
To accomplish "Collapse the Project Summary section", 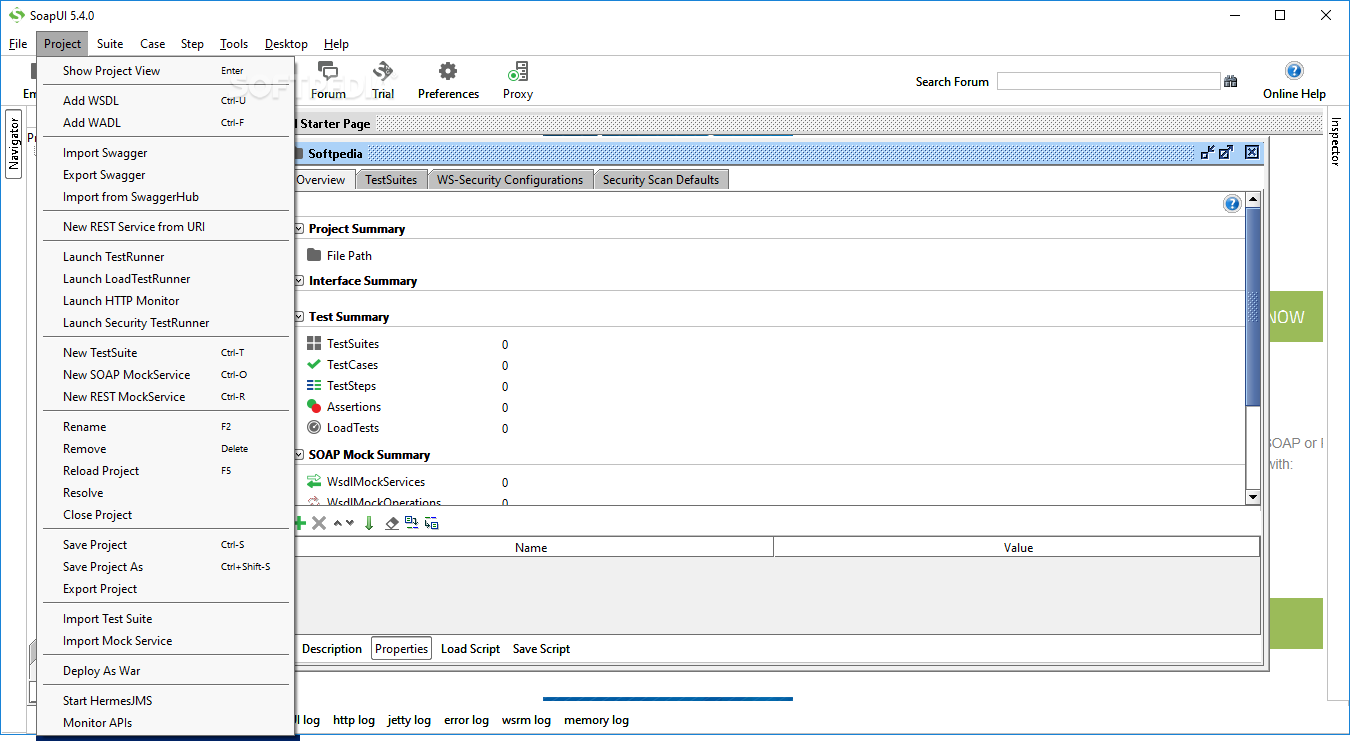I will [x=298, y=228].
